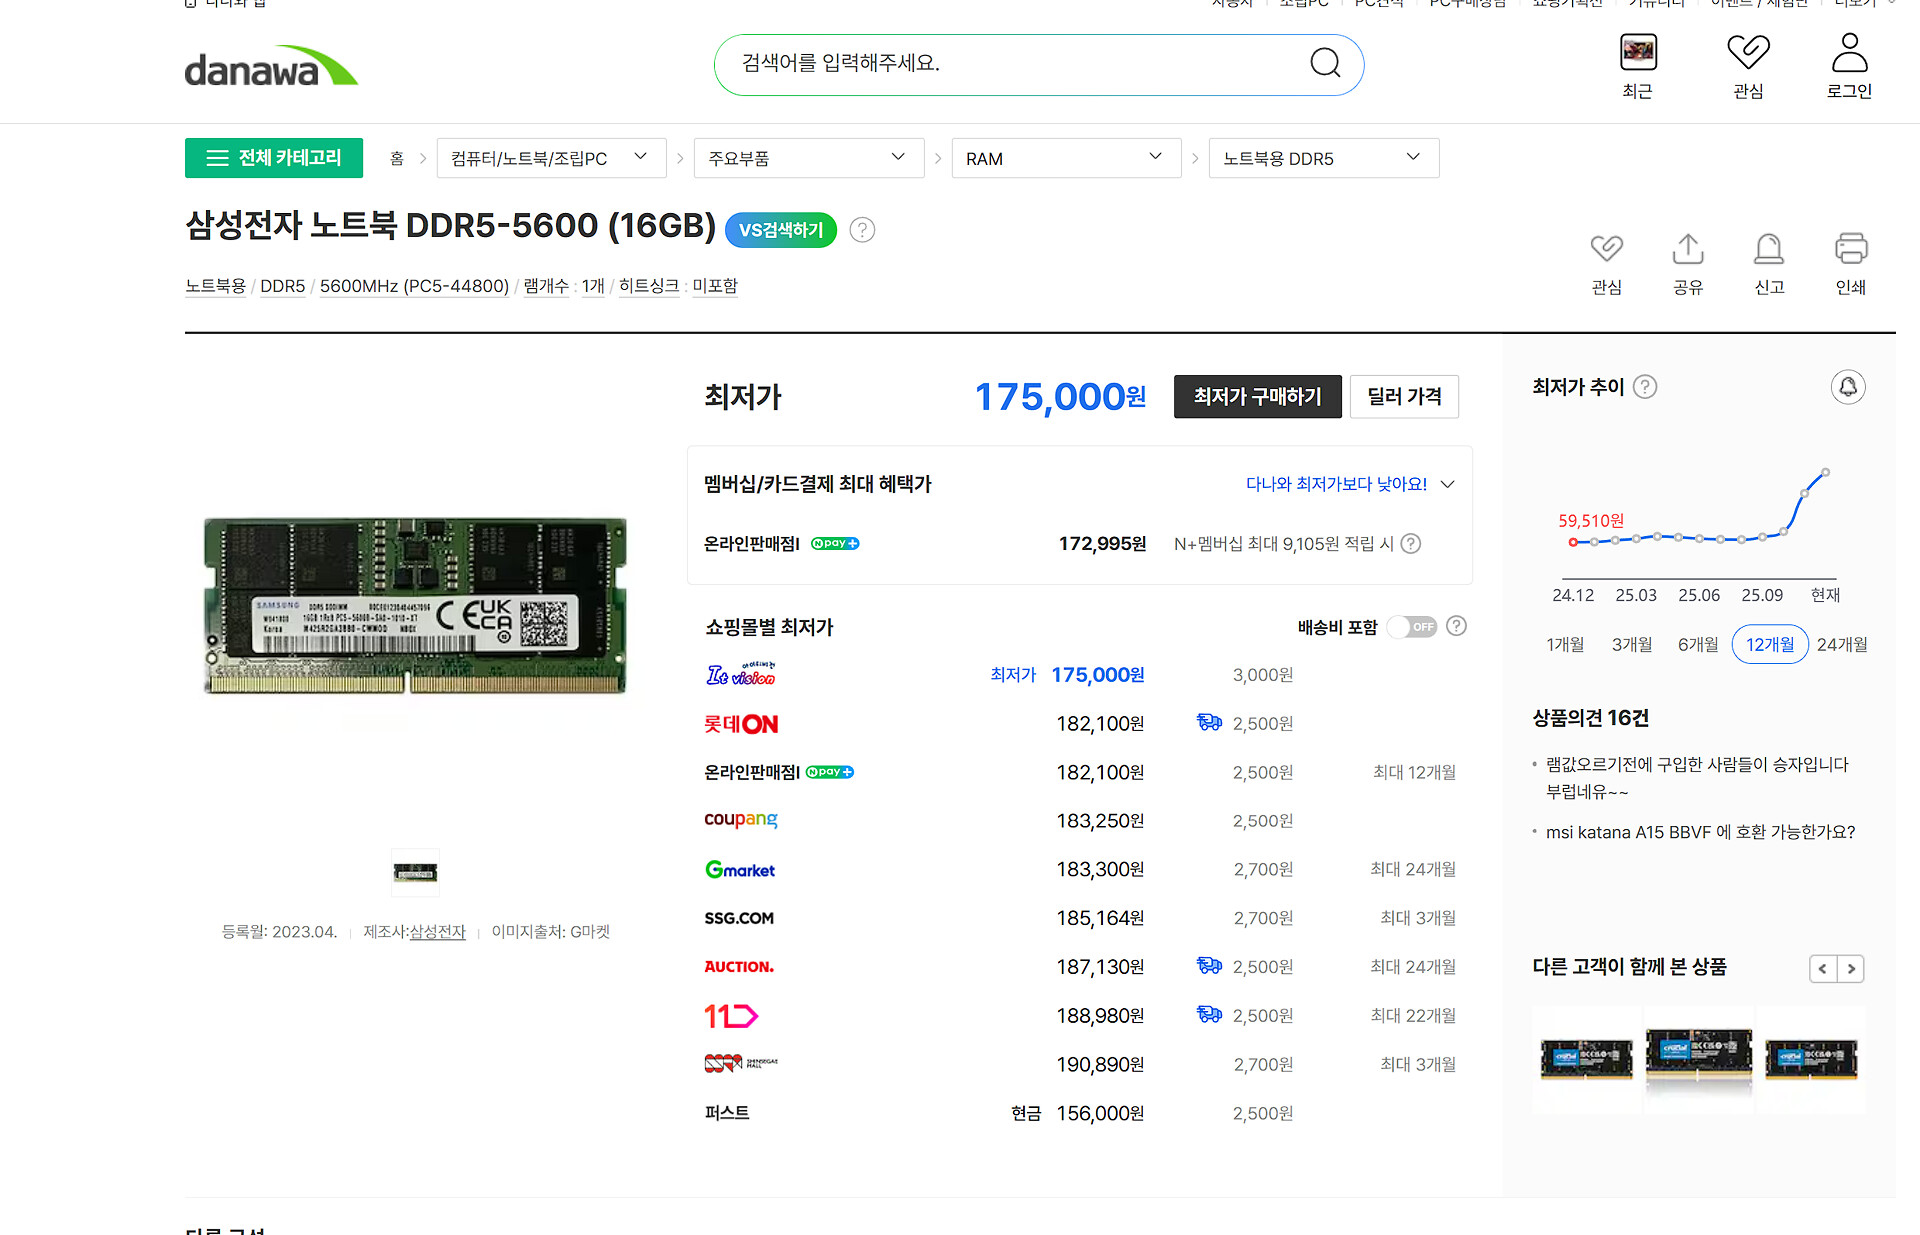
Task: Switch to the 딜러 가격 tab
Action: tap(1403, 397)
